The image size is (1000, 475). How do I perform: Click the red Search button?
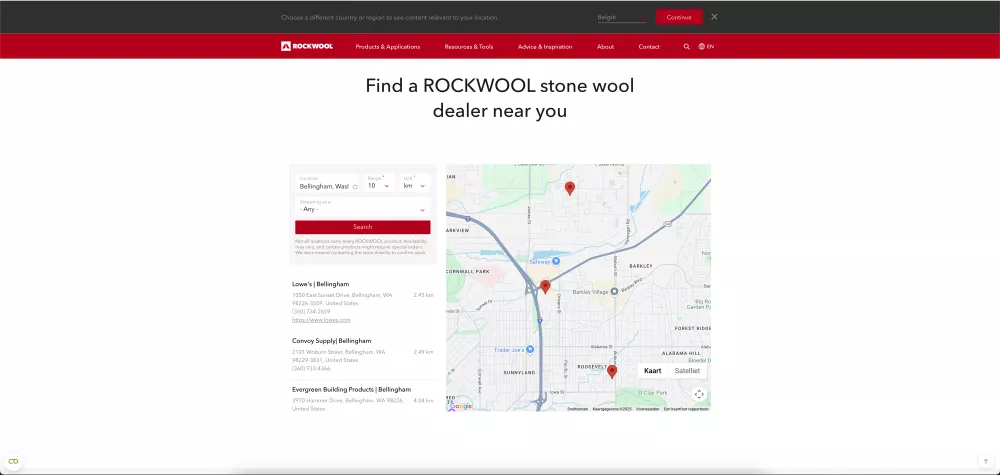tap(362, 227)
